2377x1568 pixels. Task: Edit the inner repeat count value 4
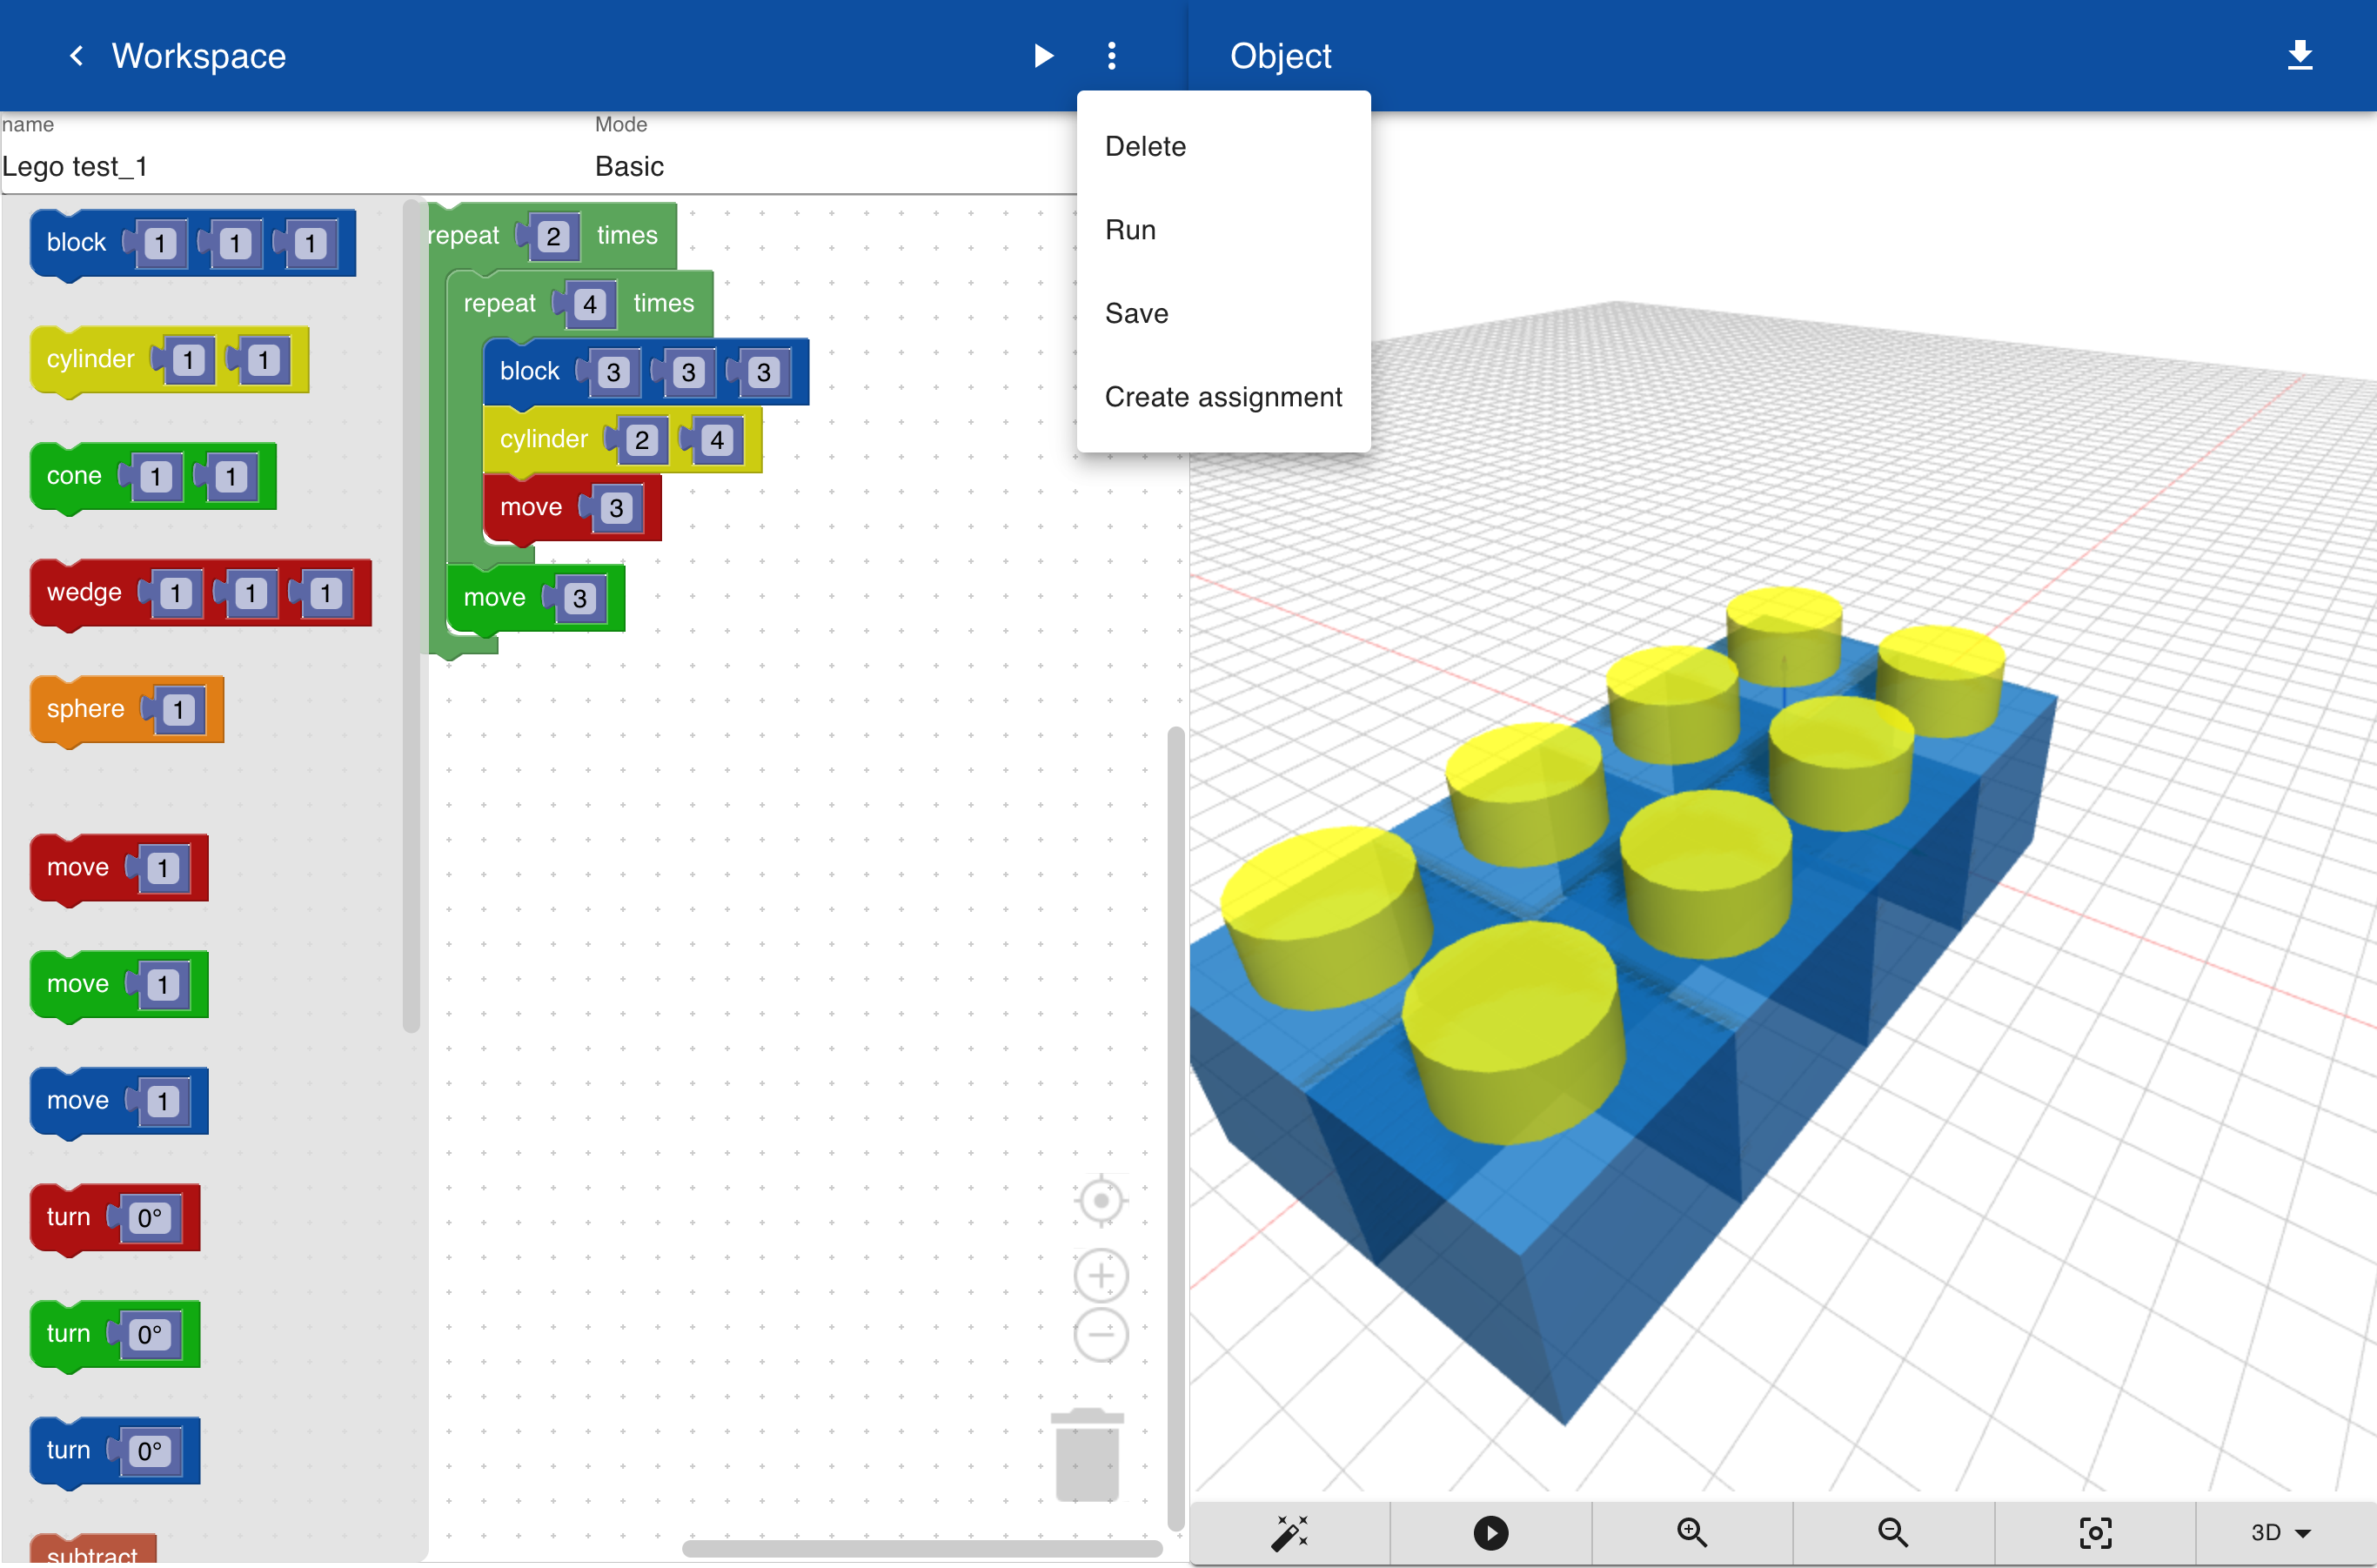590,305
